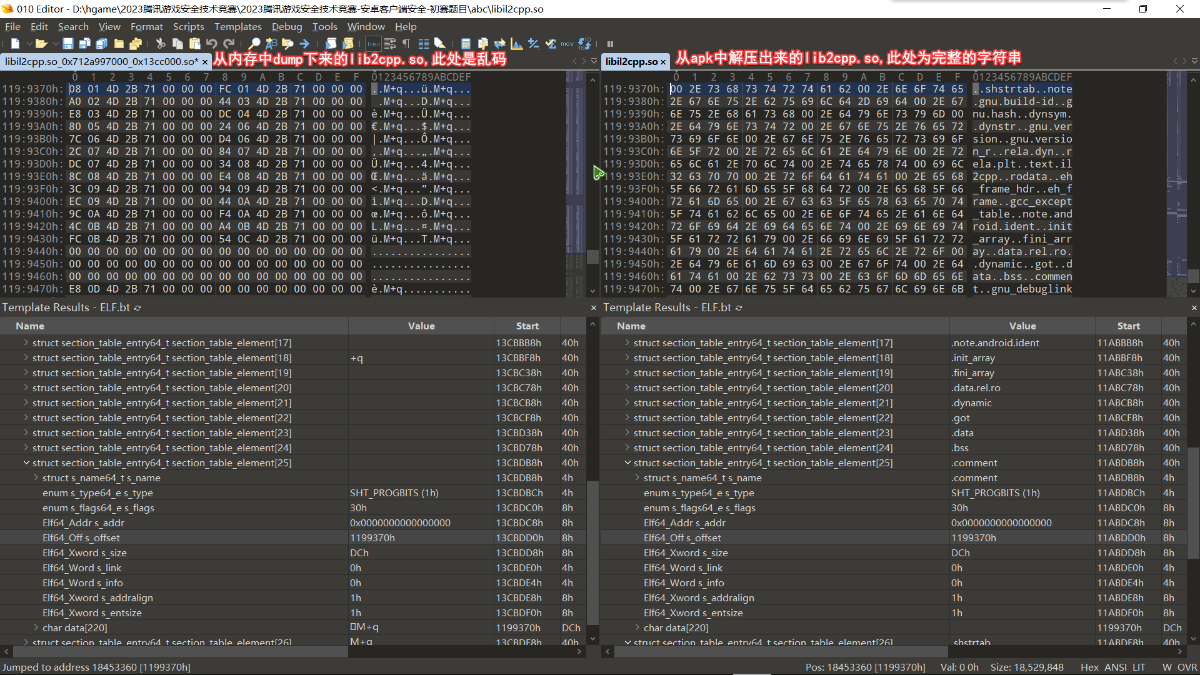Sort by left panel Value column header
The image size is (1200, 675).
(x=421, y=326)
